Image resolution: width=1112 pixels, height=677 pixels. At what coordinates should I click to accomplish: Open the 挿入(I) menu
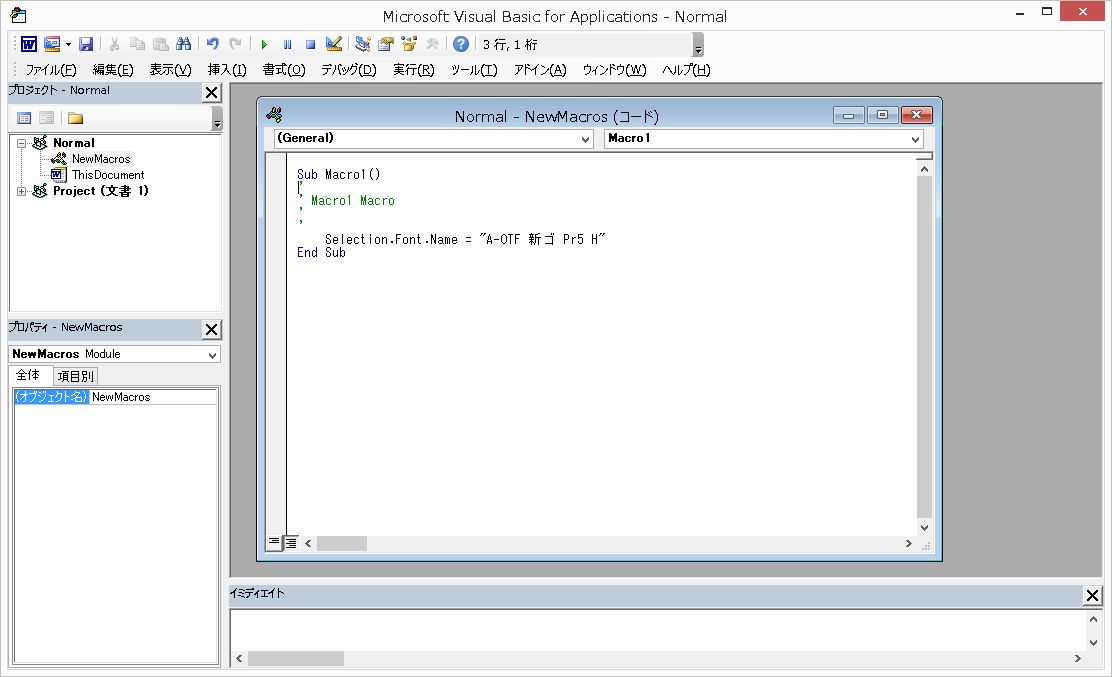click(x=227, y=69)
